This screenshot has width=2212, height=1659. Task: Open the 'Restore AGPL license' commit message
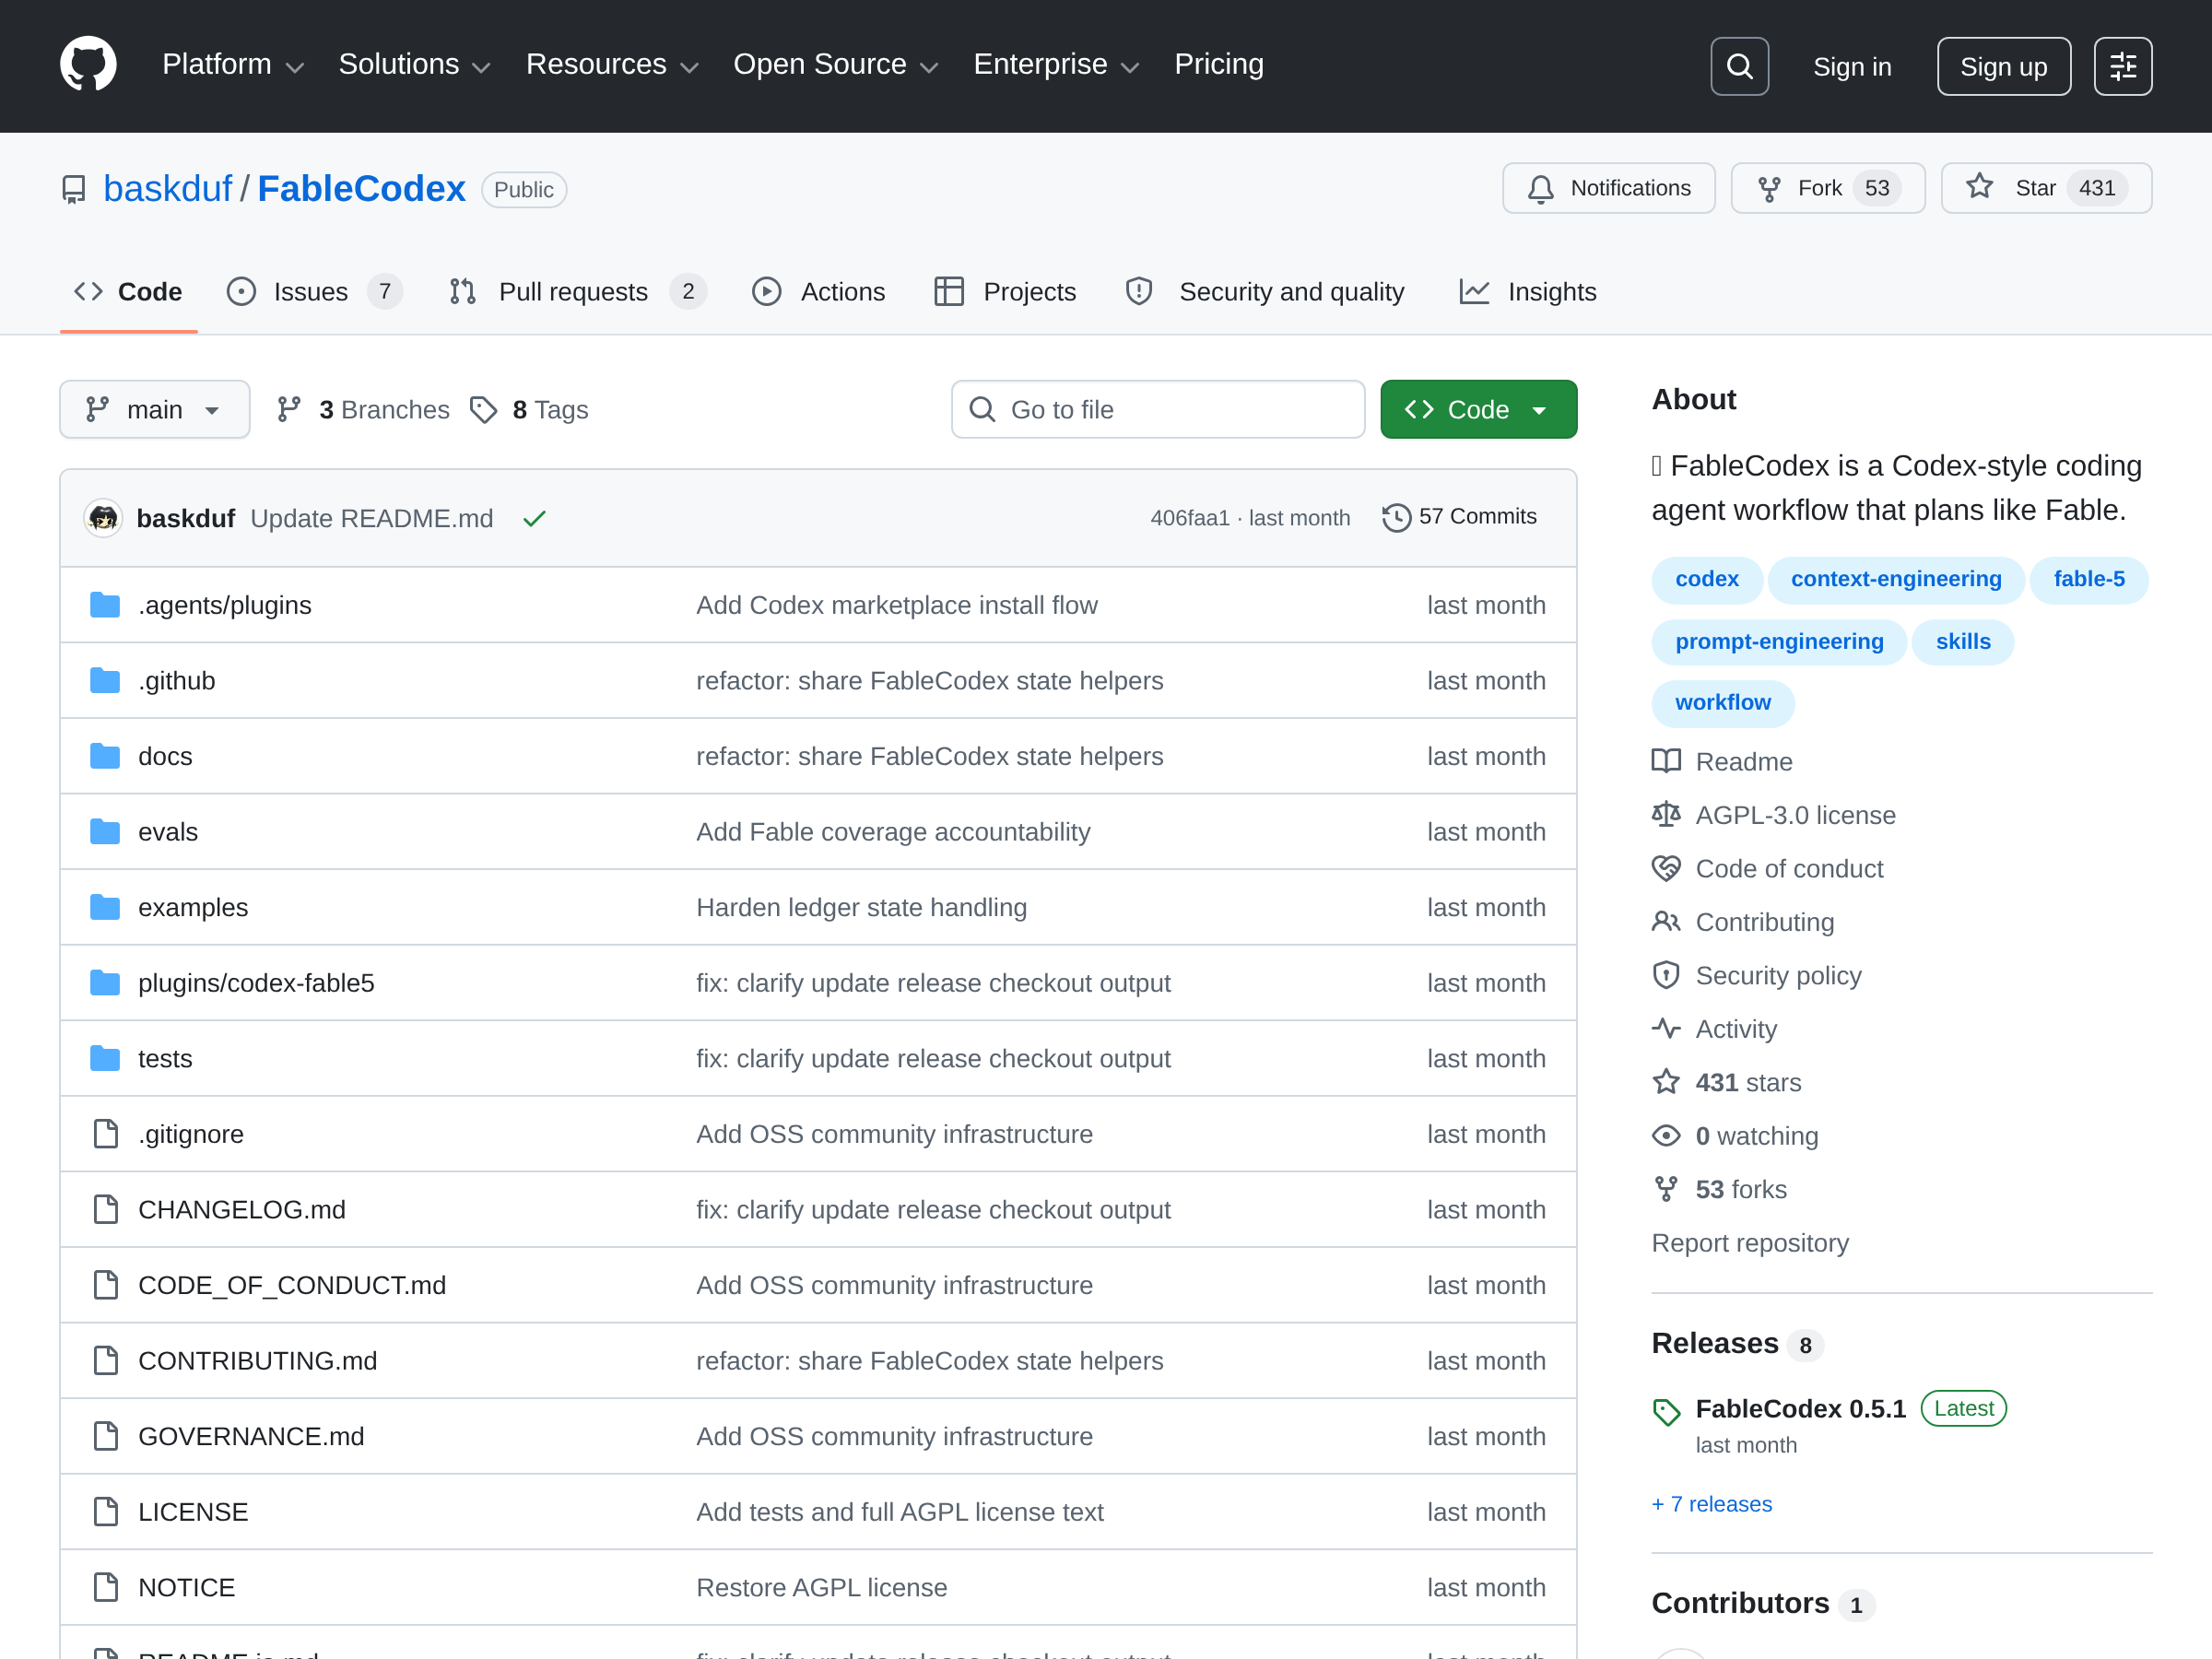[821, 1587]
